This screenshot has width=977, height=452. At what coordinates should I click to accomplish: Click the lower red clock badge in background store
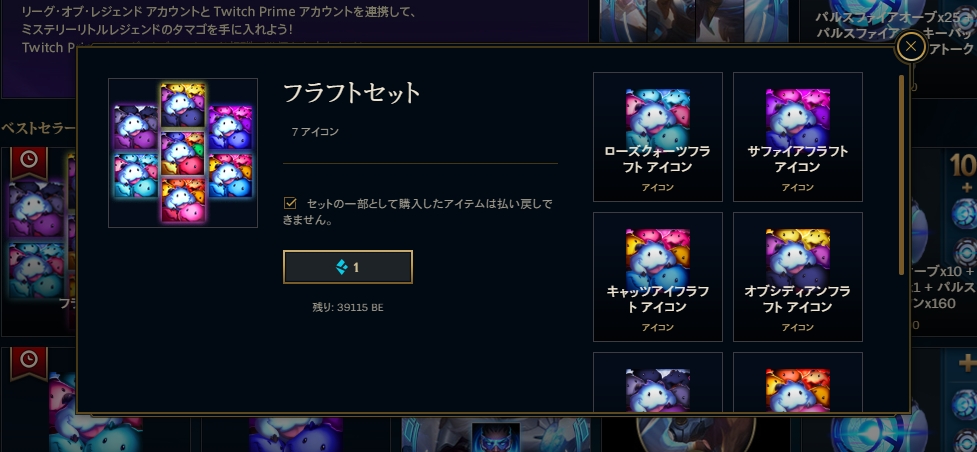(28, 362)
